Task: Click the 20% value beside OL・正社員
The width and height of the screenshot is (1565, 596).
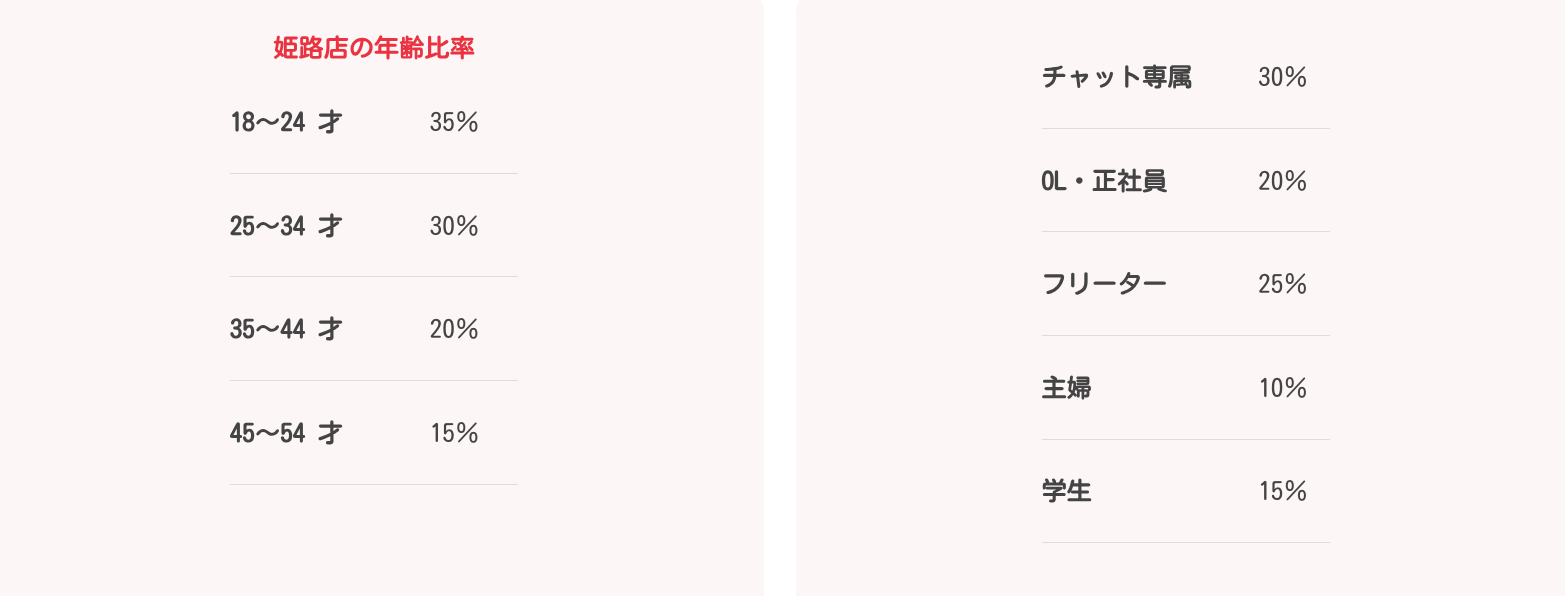Action: [1282, 181]
